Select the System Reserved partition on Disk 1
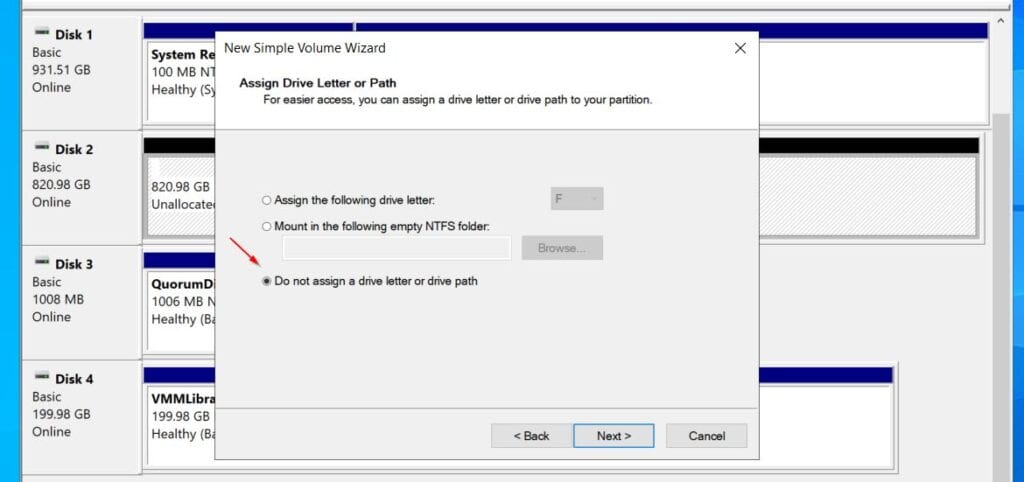 click(182, 80)
